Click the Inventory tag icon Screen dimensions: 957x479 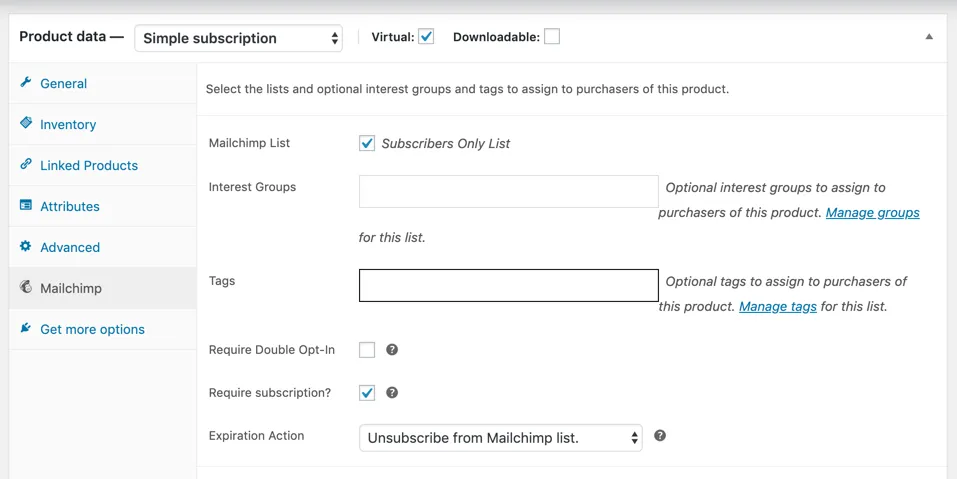tap(26, 123)
